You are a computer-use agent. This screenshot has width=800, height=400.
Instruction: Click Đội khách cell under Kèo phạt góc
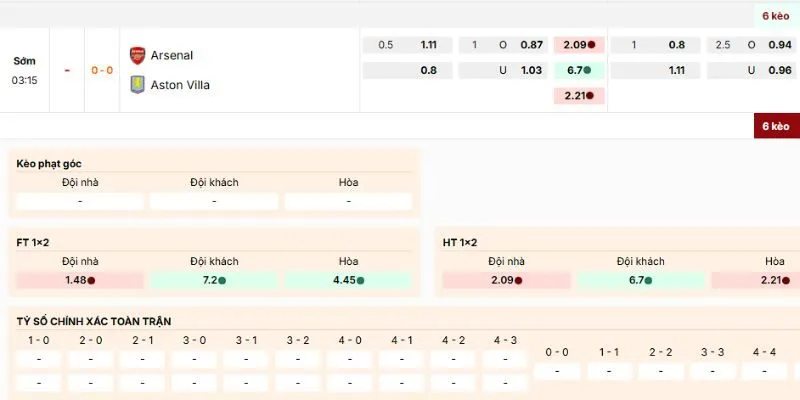(214, 201)
